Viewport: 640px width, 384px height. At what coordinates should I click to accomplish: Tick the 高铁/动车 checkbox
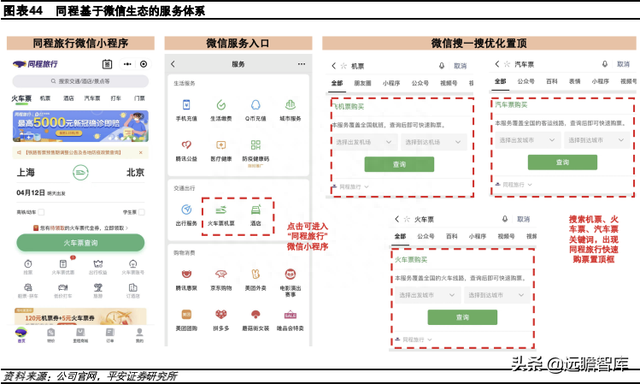click(41, 212)
